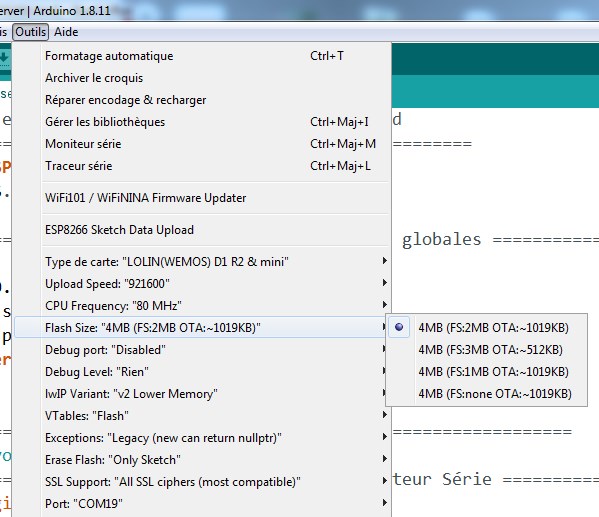Click Formatage automatique

(201, 56)
